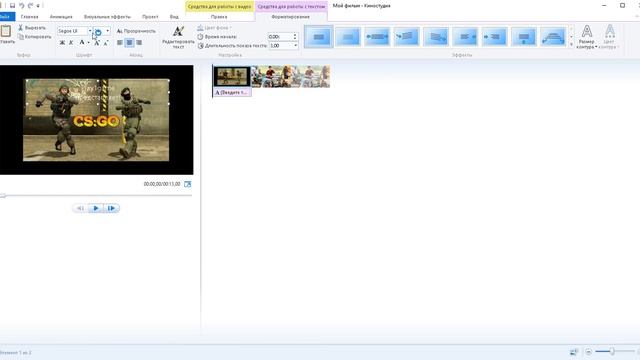Select the faded rectangle text effect
Screen dimensions: 640x360
click(x=348, y=37)
